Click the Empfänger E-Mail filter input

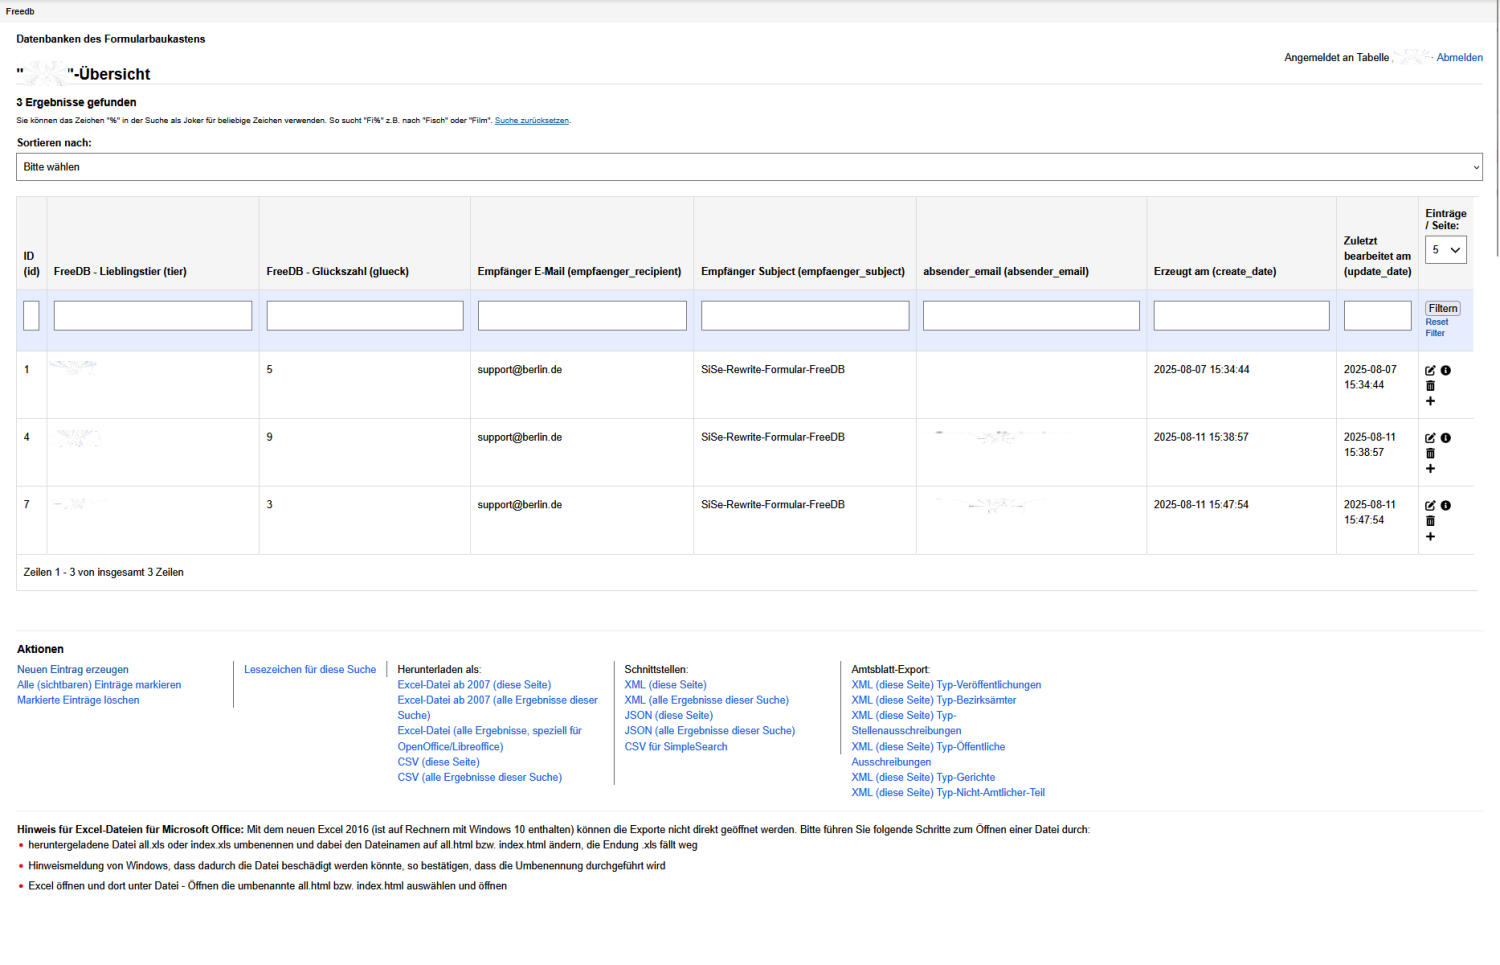tap(582, 316)
